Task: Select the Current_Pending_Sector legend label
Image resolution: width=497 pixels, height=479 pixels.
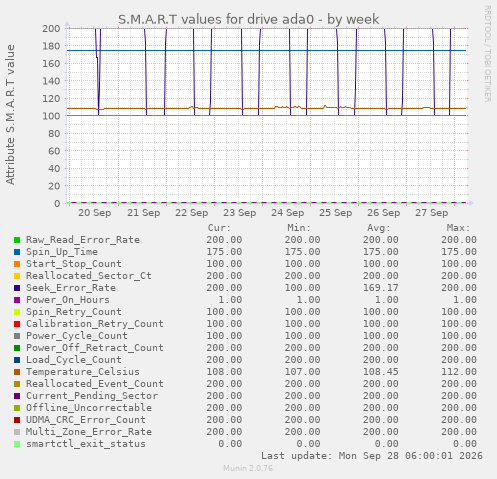Action: 92,396
